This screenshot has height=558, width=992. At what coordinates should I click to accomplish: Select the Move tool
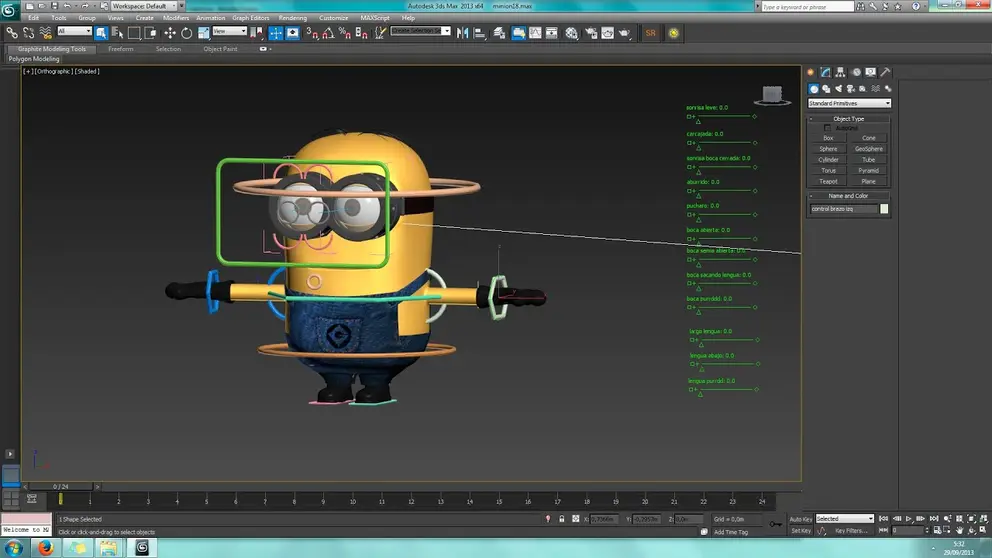pyautogui.click(x=170, y=32)
